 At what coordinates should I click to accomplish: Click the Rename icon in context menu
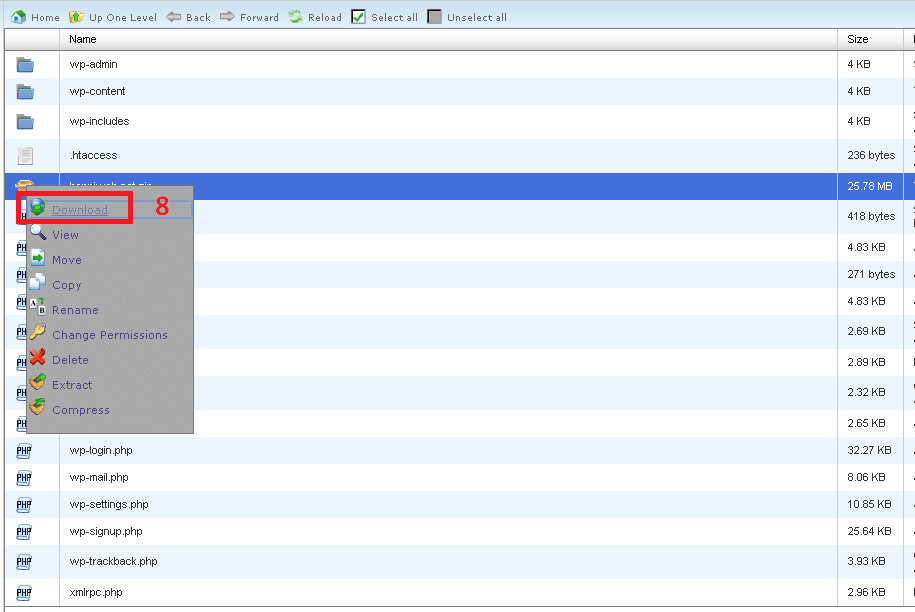tap(38, 309)
